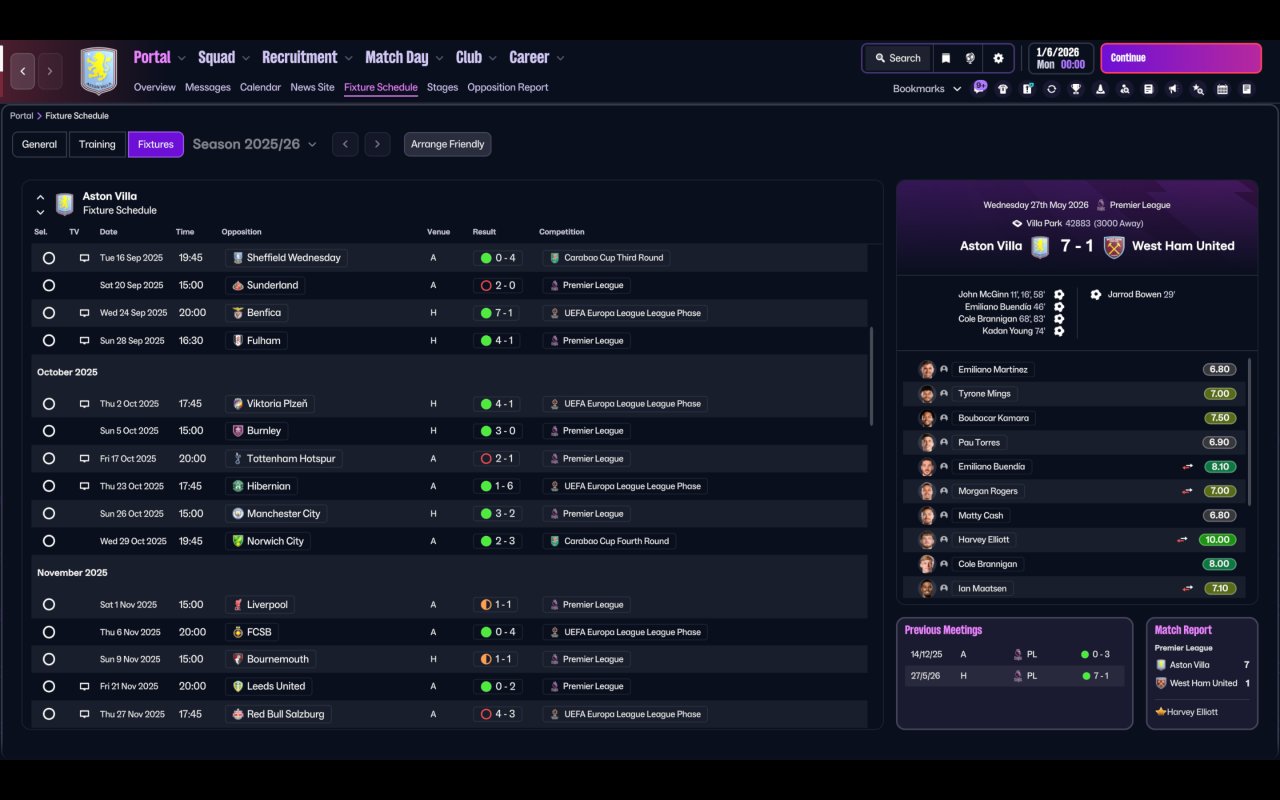
Task: Click TV icon on Red Bull Salzburg row
Action: [85, 714]
